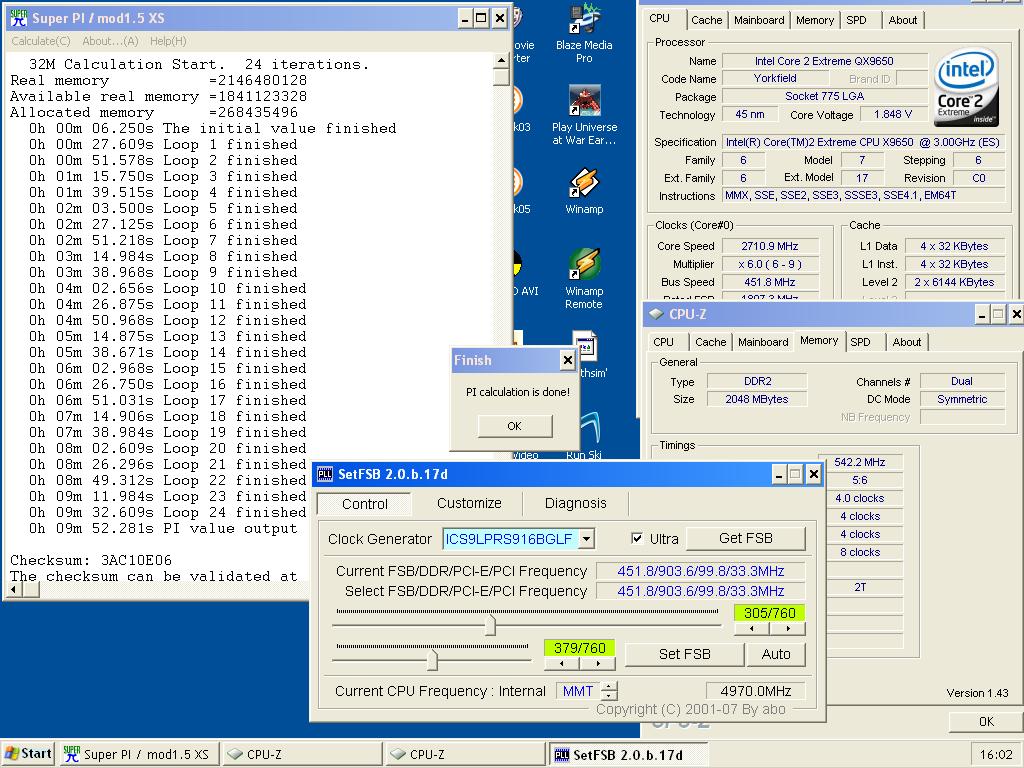Close the Finish dialog
The height and width of the screenshot is (768, 1024).
tap(568, 360)
